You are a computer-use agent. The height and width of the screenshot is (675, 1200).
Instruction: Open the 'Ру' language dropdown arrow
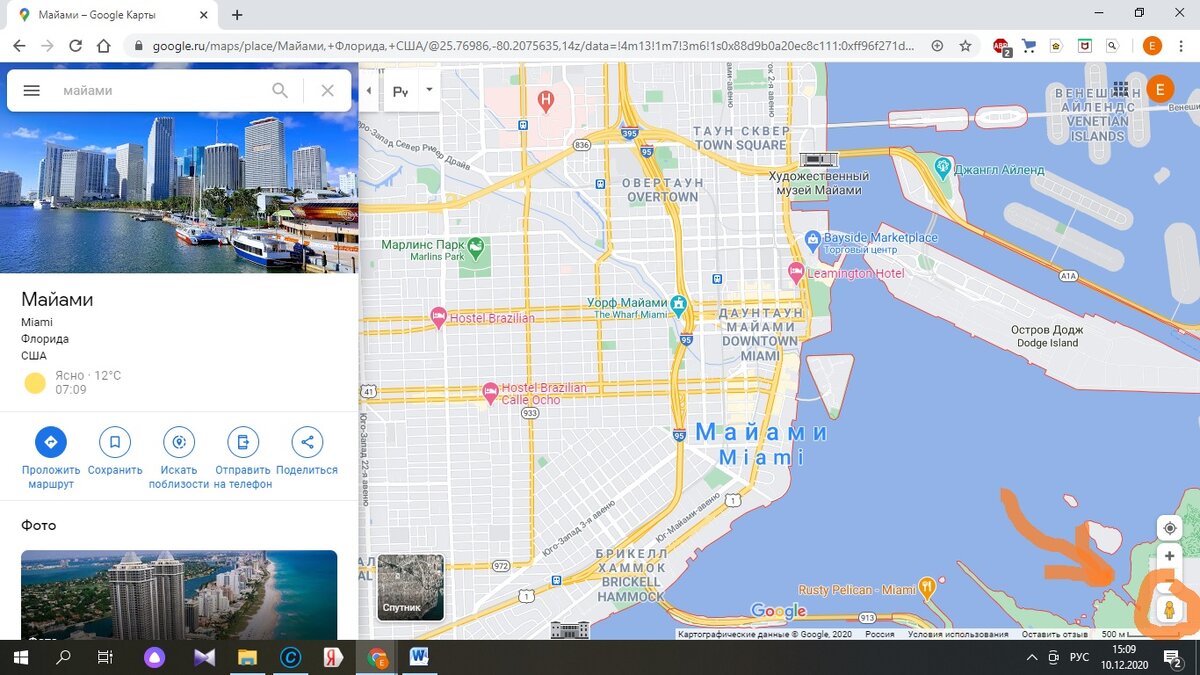pos(429,89)
